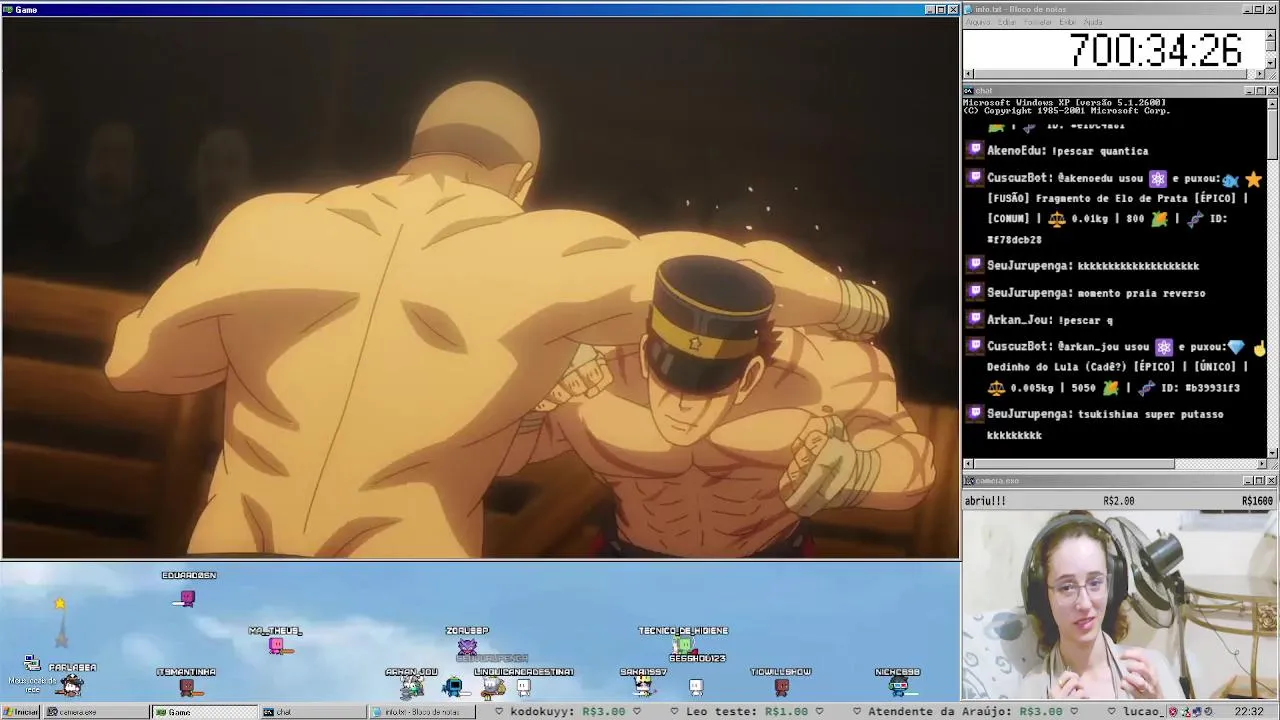The image size is (1280, 720).
Task: Click the Meus locais de rede desktop icon
Action: [x=32, y=673]
